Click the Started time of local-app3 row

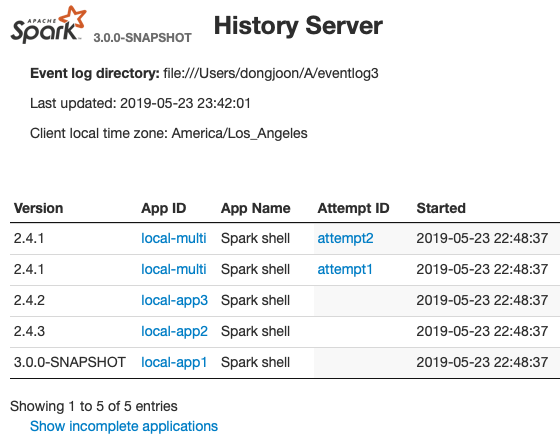[x=482, y=300]
